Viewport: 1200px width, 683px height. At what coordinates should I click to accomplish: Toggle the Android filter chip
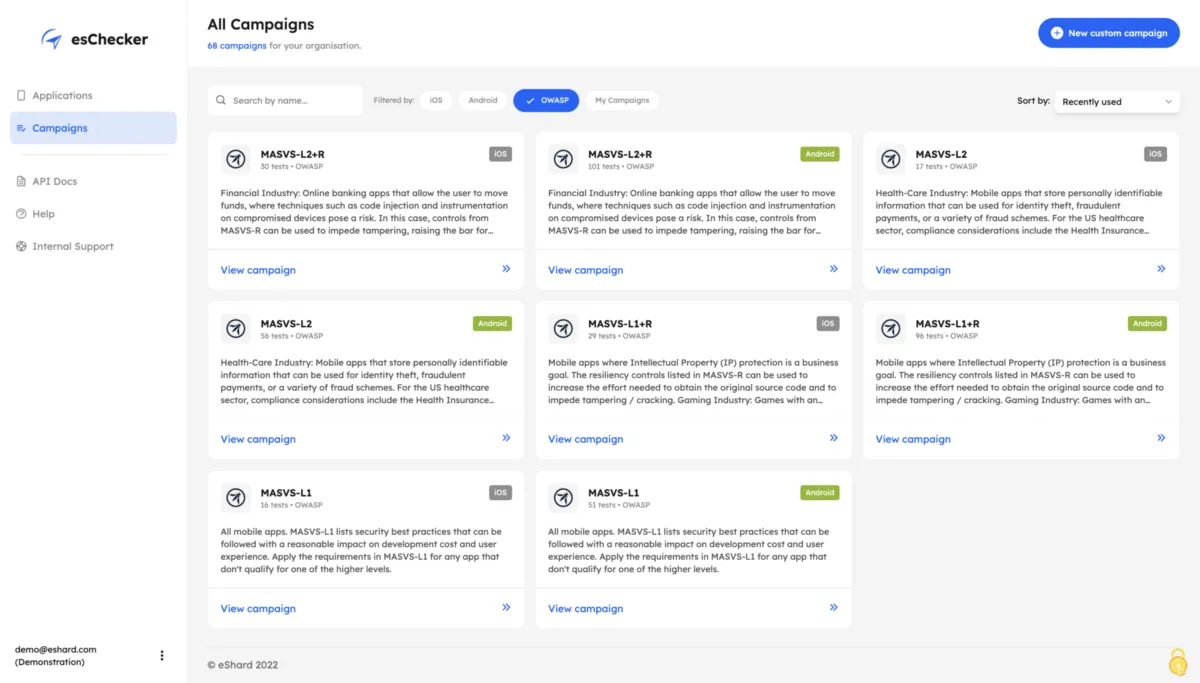[x=483, y=100]
